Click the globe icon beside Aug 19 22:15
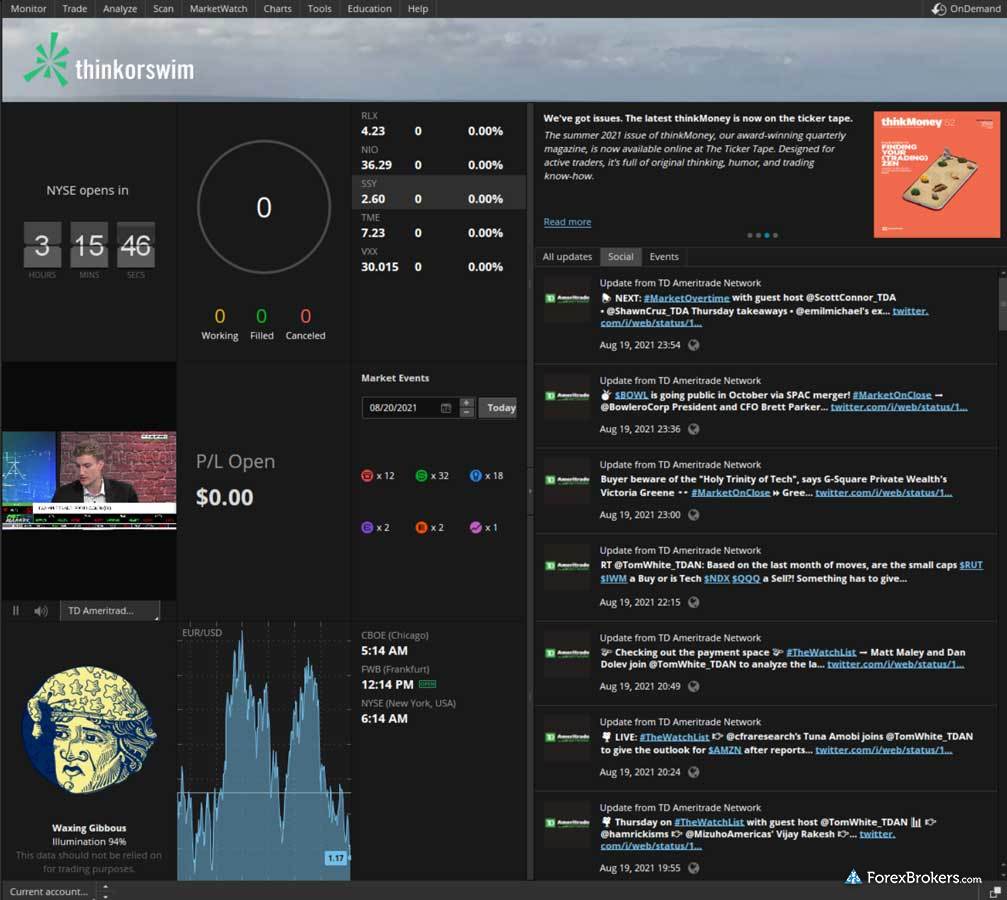The width and height of the screenshot is (1007, 900). pos(694,602)
